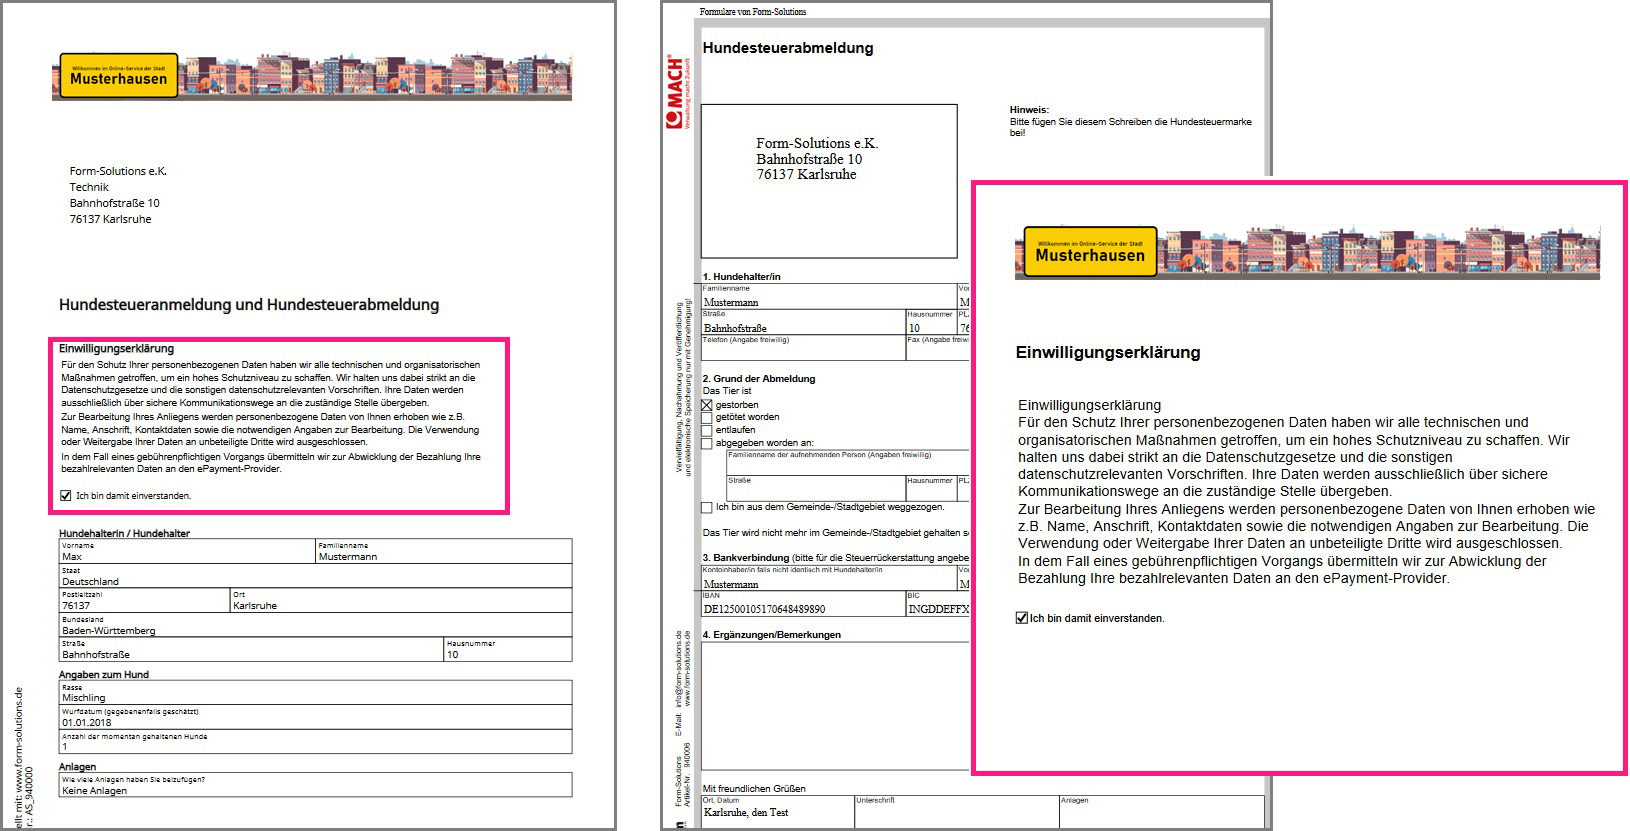Select the 'Keine Anlagen' field under Anlagen
Screen dimensions: 1630x831
coord(316,785)
